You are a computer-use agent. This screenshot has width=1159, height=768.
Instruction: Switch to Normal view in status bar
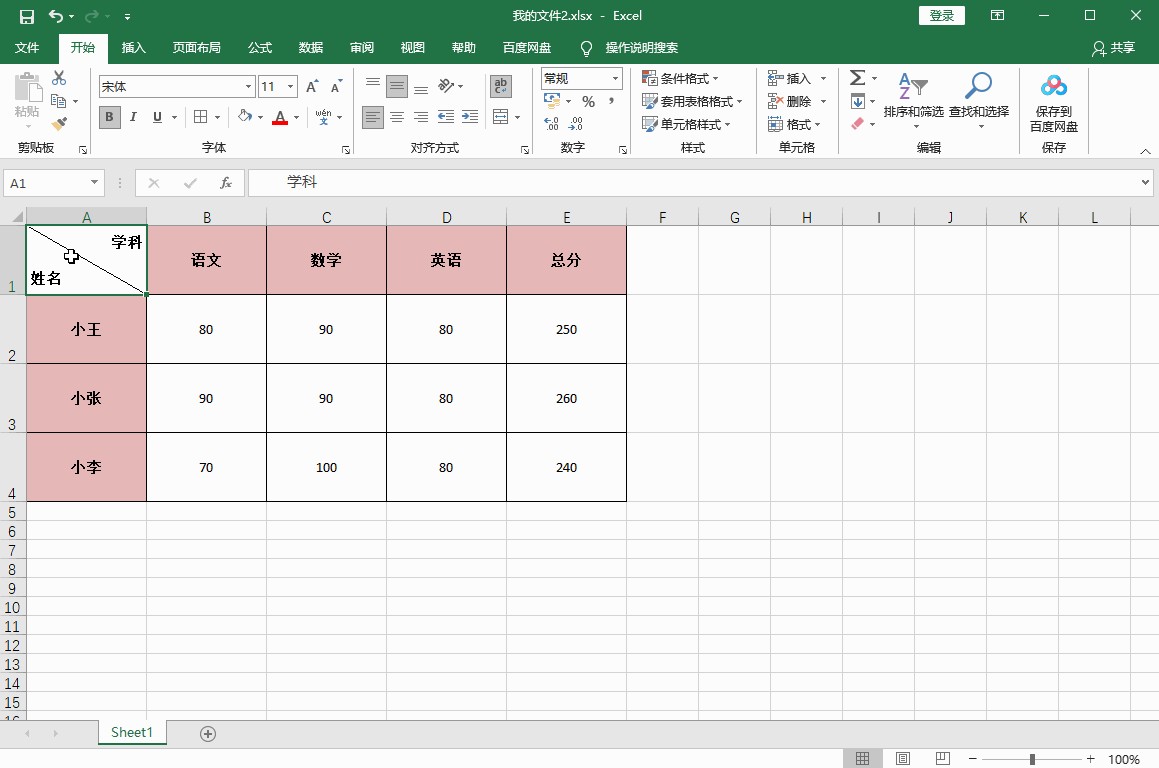(863, 758)
